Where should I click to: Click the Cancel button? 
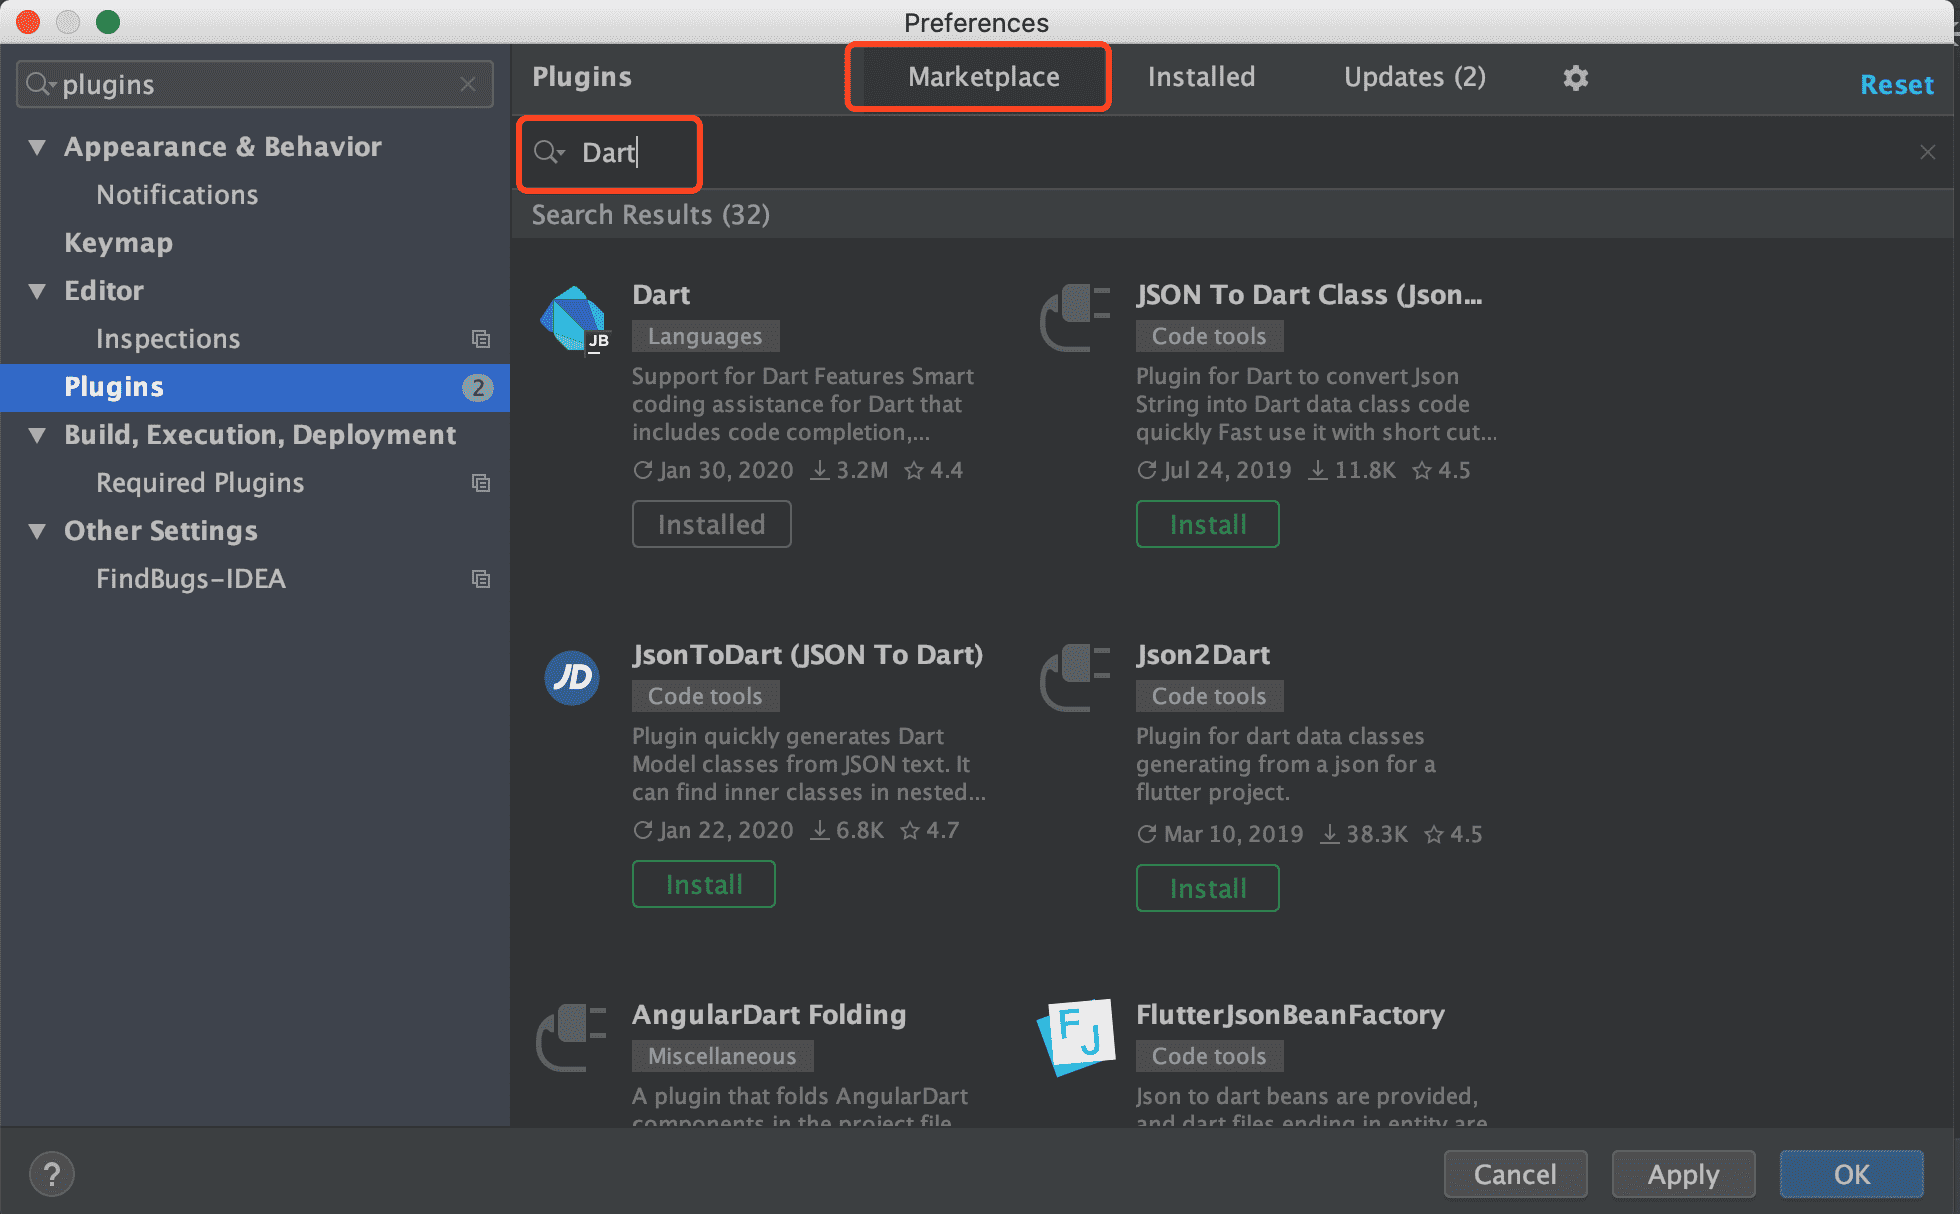pos(1515,1174)
